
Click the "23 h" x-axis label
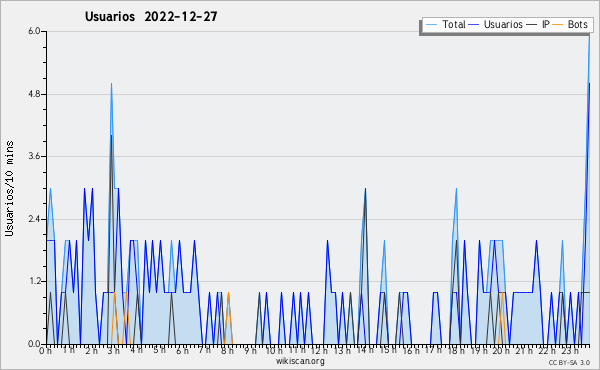tap(570, 351)
